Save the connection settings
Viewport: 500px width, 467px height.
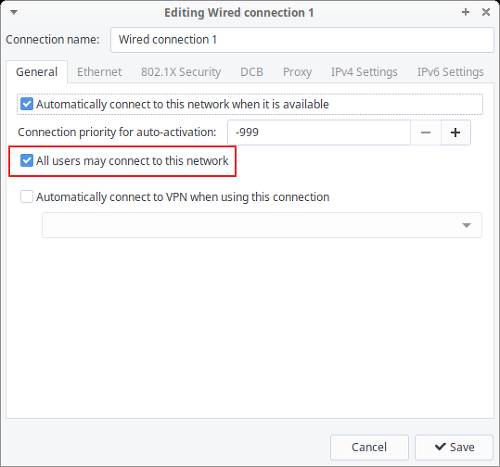pyautogui.click(x=454, y=447)
